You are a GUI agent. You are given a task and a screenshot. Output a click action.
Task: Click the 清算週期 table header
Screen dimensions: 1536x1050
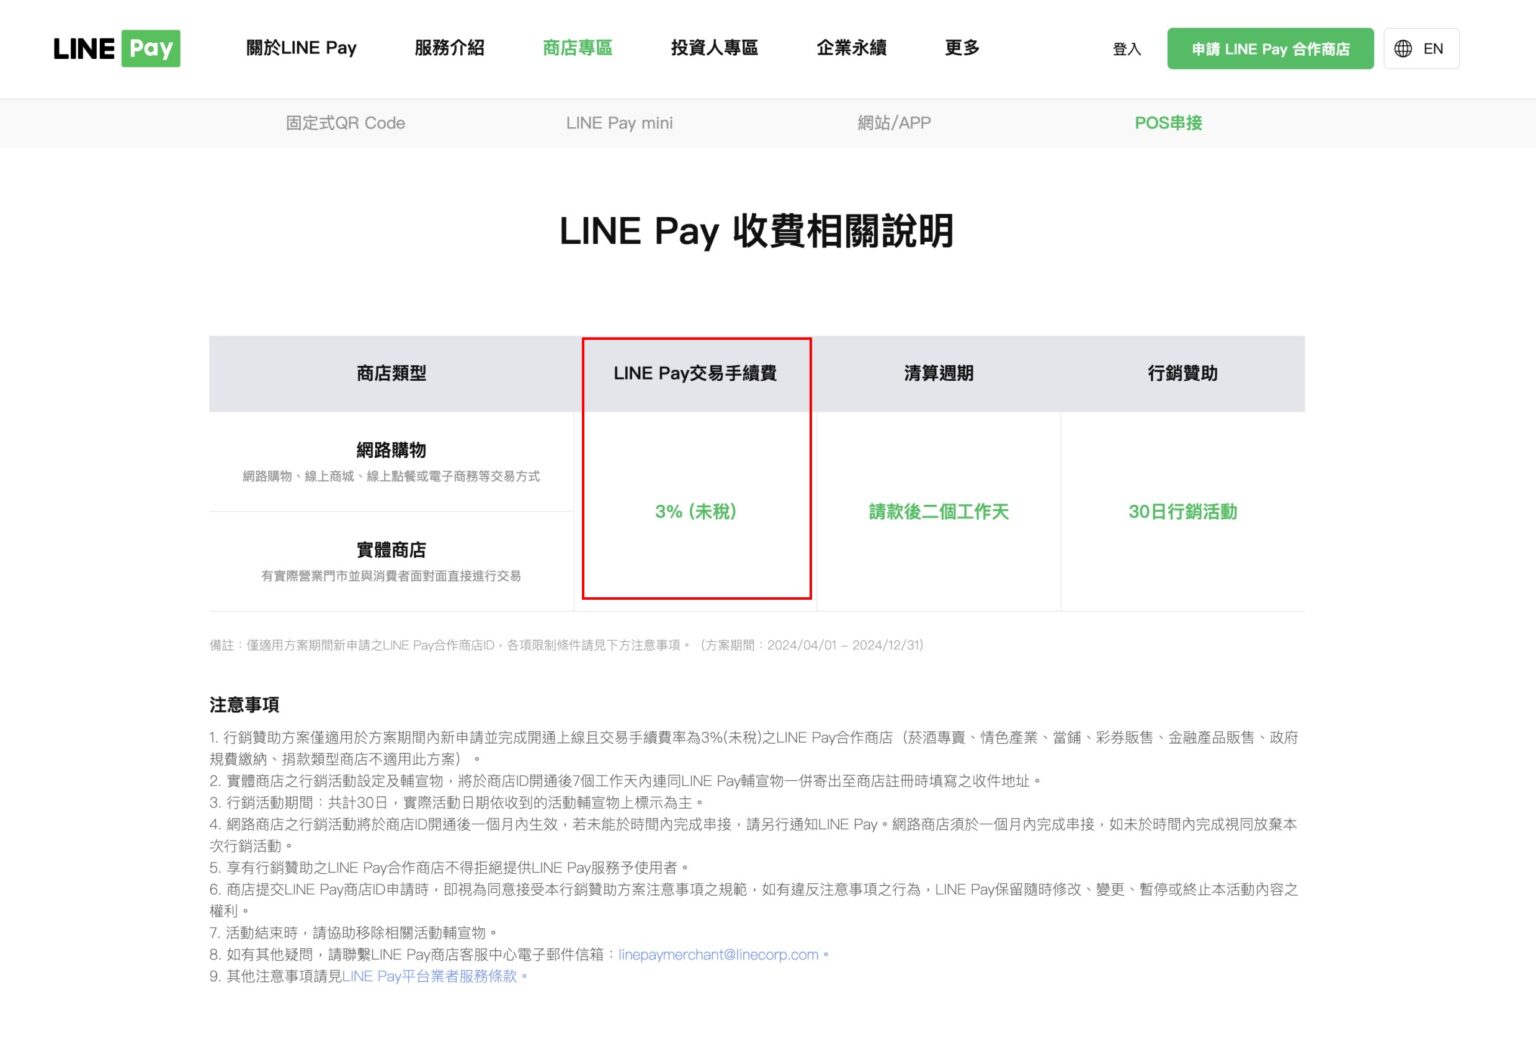[939, 373]
